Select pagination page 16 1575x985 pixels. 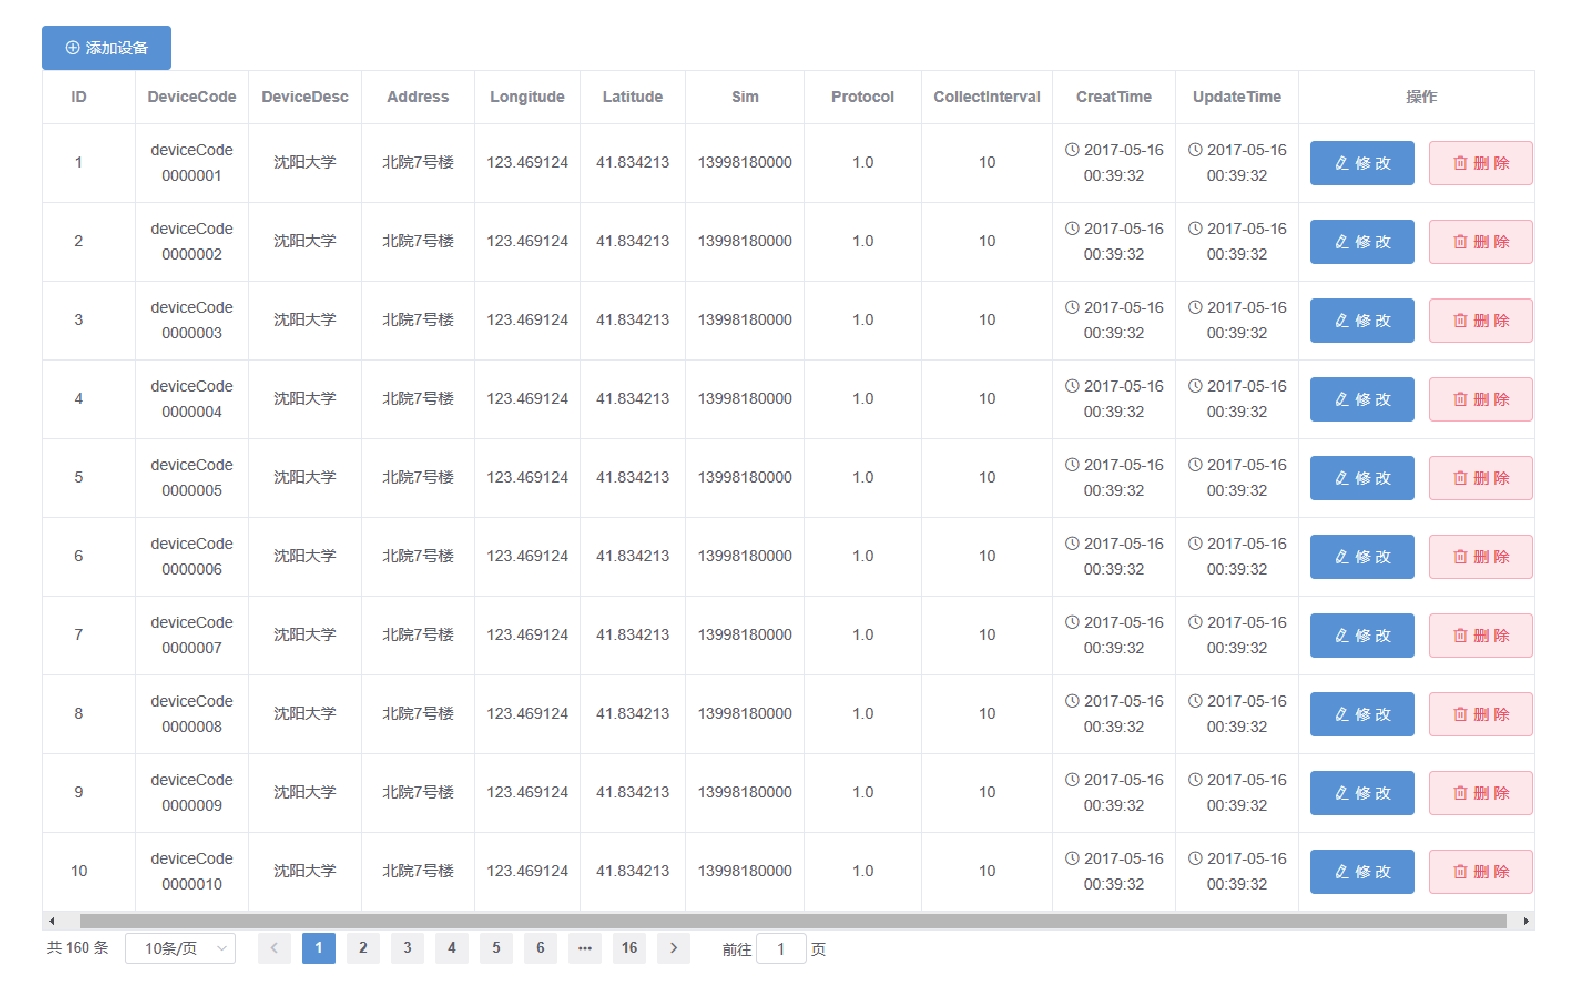click(629, 948)
